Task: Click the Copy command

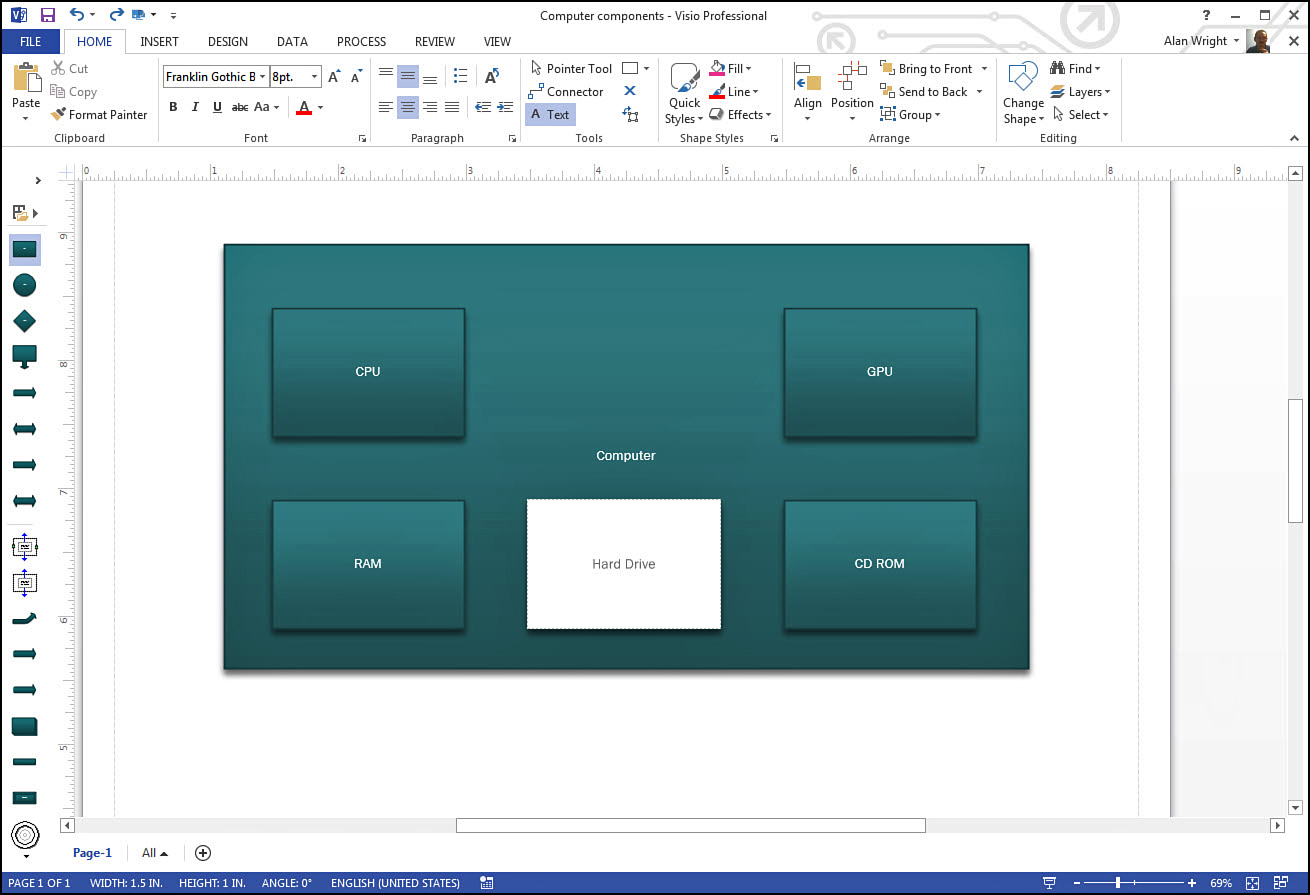Action: pos(73,92)
